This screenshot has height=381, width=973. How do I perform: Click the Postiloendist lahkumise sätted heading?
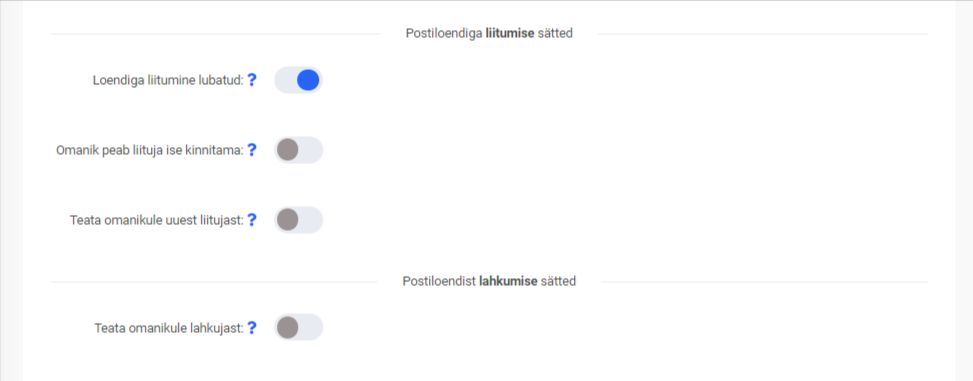[x=489, y=282]
